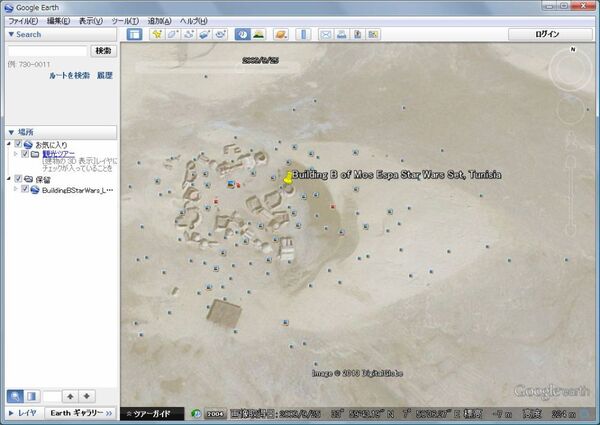Click the N north indicator on compass
The height and width of the screenshot is (425, 600).
573,49
